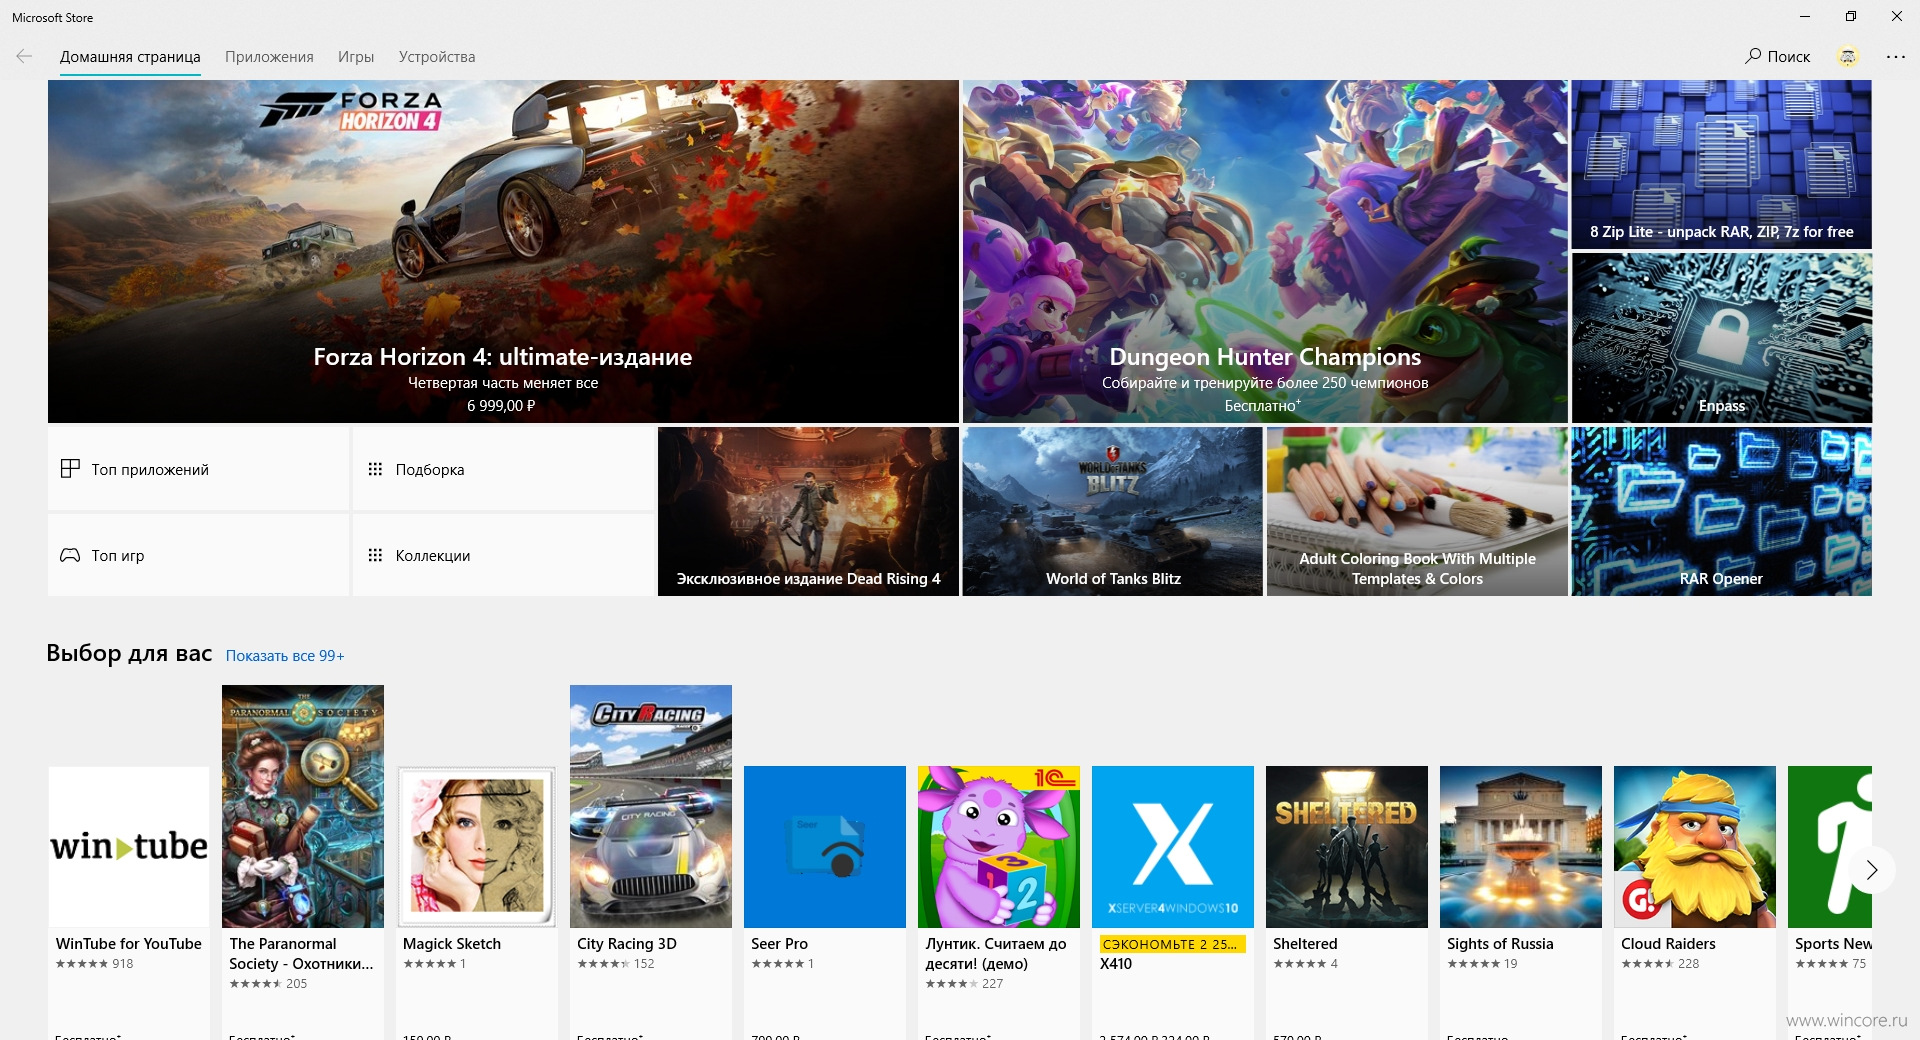The width and height of the screenshot is (1920, 1040).
Task: Open World of Tanks Blitz tile
Action: tap(1113, 512)
